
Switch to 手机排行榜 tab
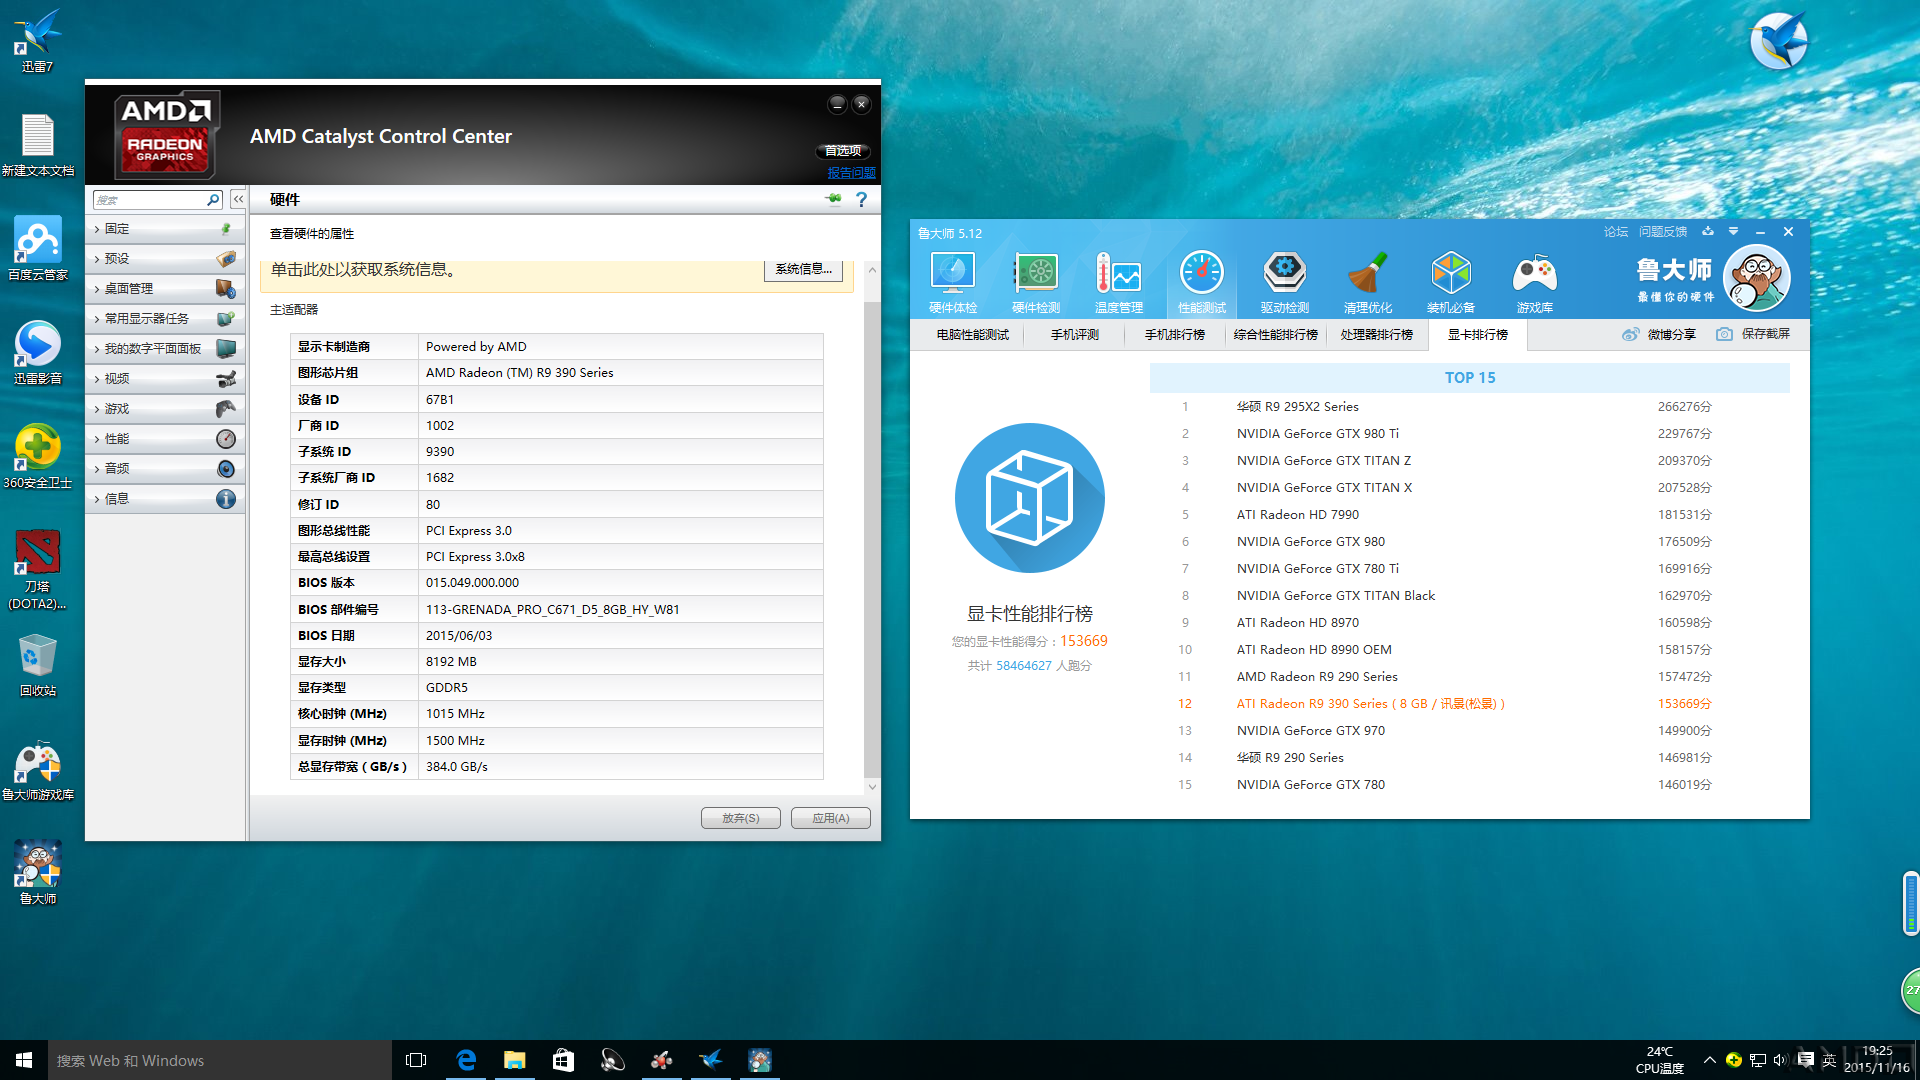pyautogui.click(x=1174, y=335)
